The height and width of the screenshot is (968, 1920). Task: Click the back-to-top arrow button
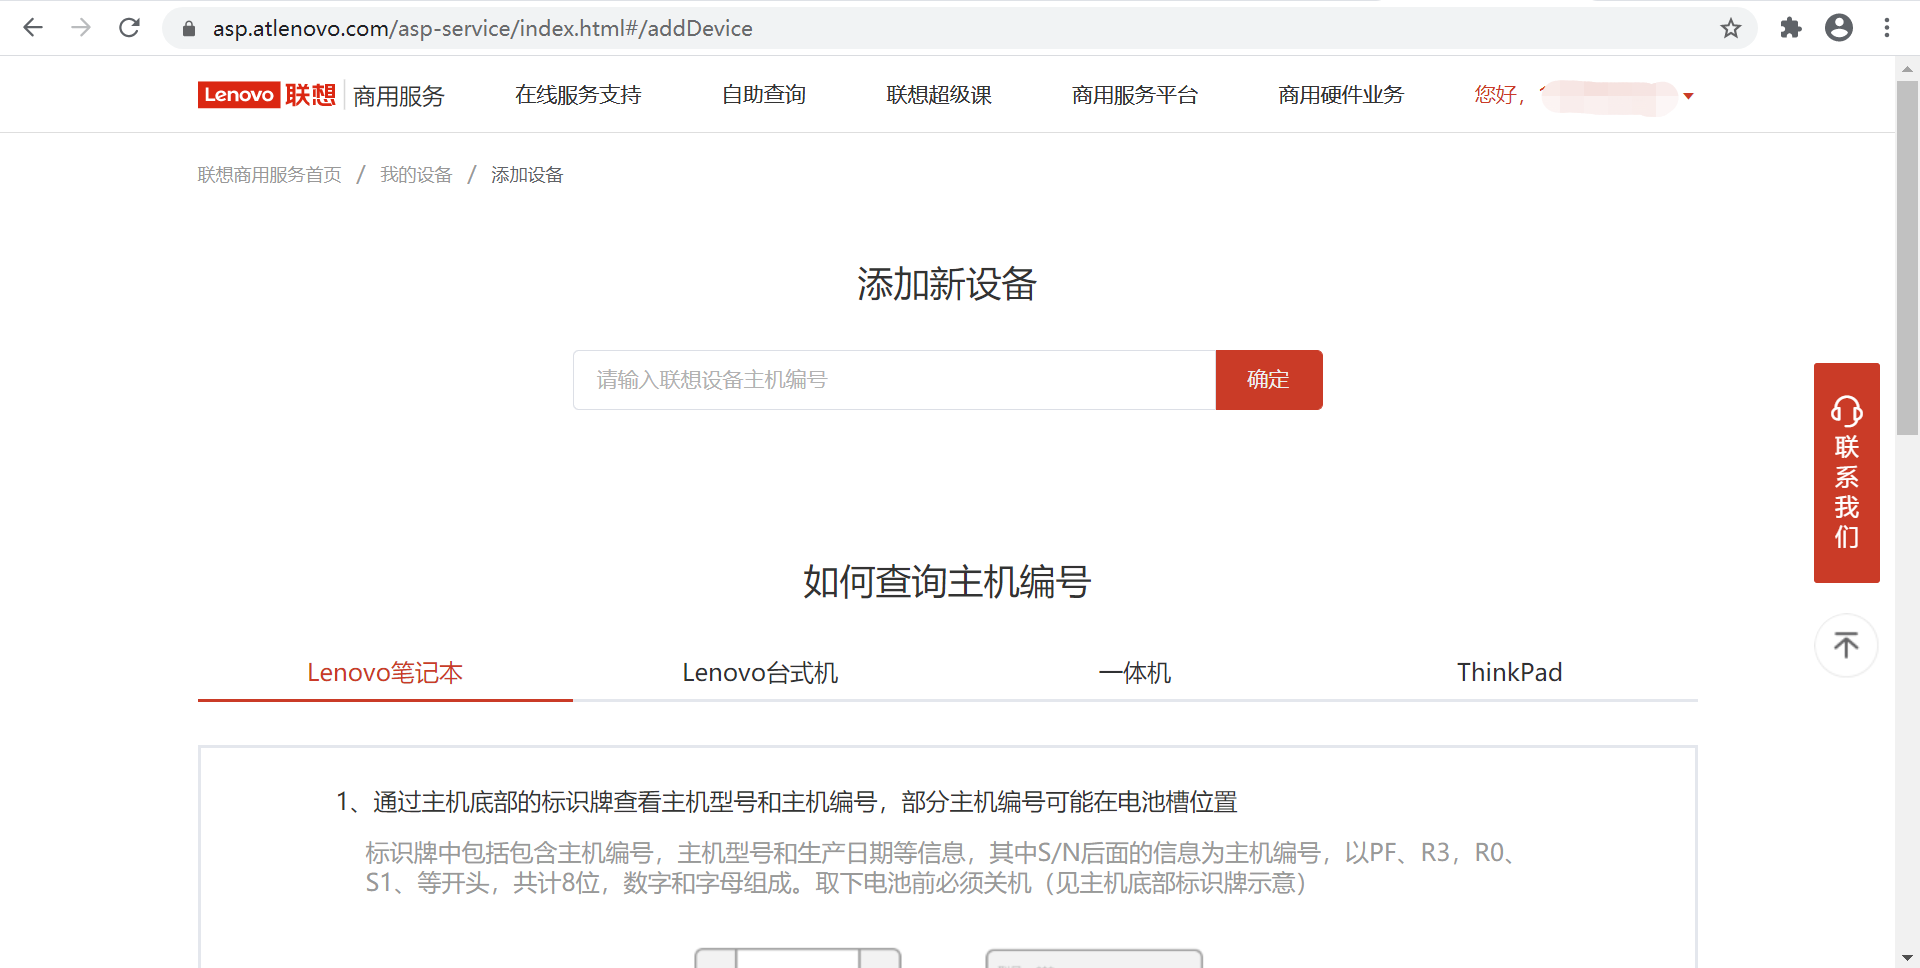click(x=1846, y=645)
